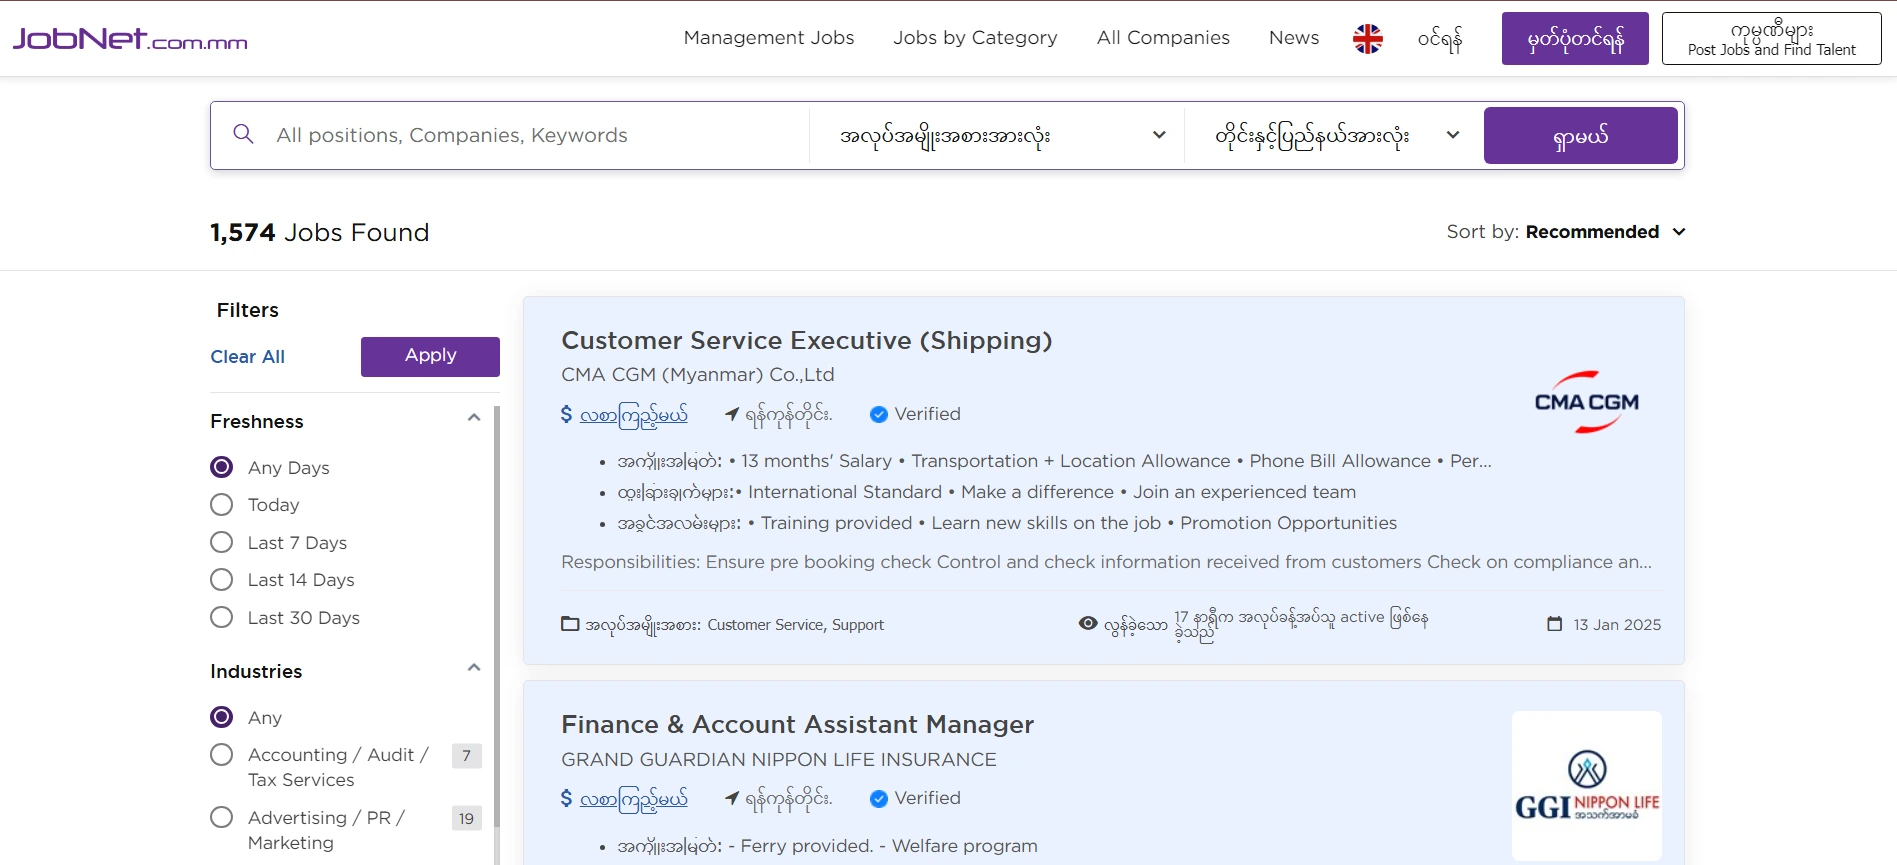Screen dimensions: 1897x865
Task: Collapse the Industries filter section
Action: [x=474, y=668]
